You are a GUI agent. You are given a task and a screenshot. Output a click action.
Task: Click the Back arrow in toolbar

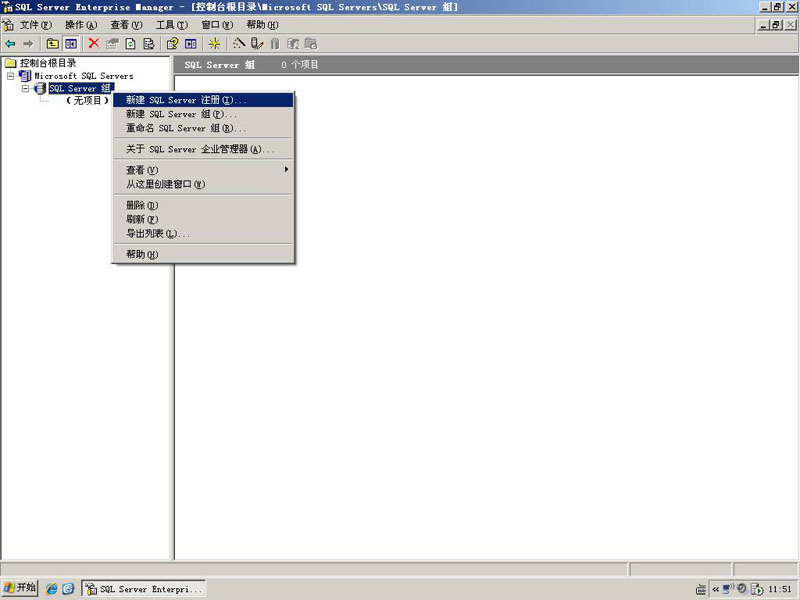coord(10,43)
